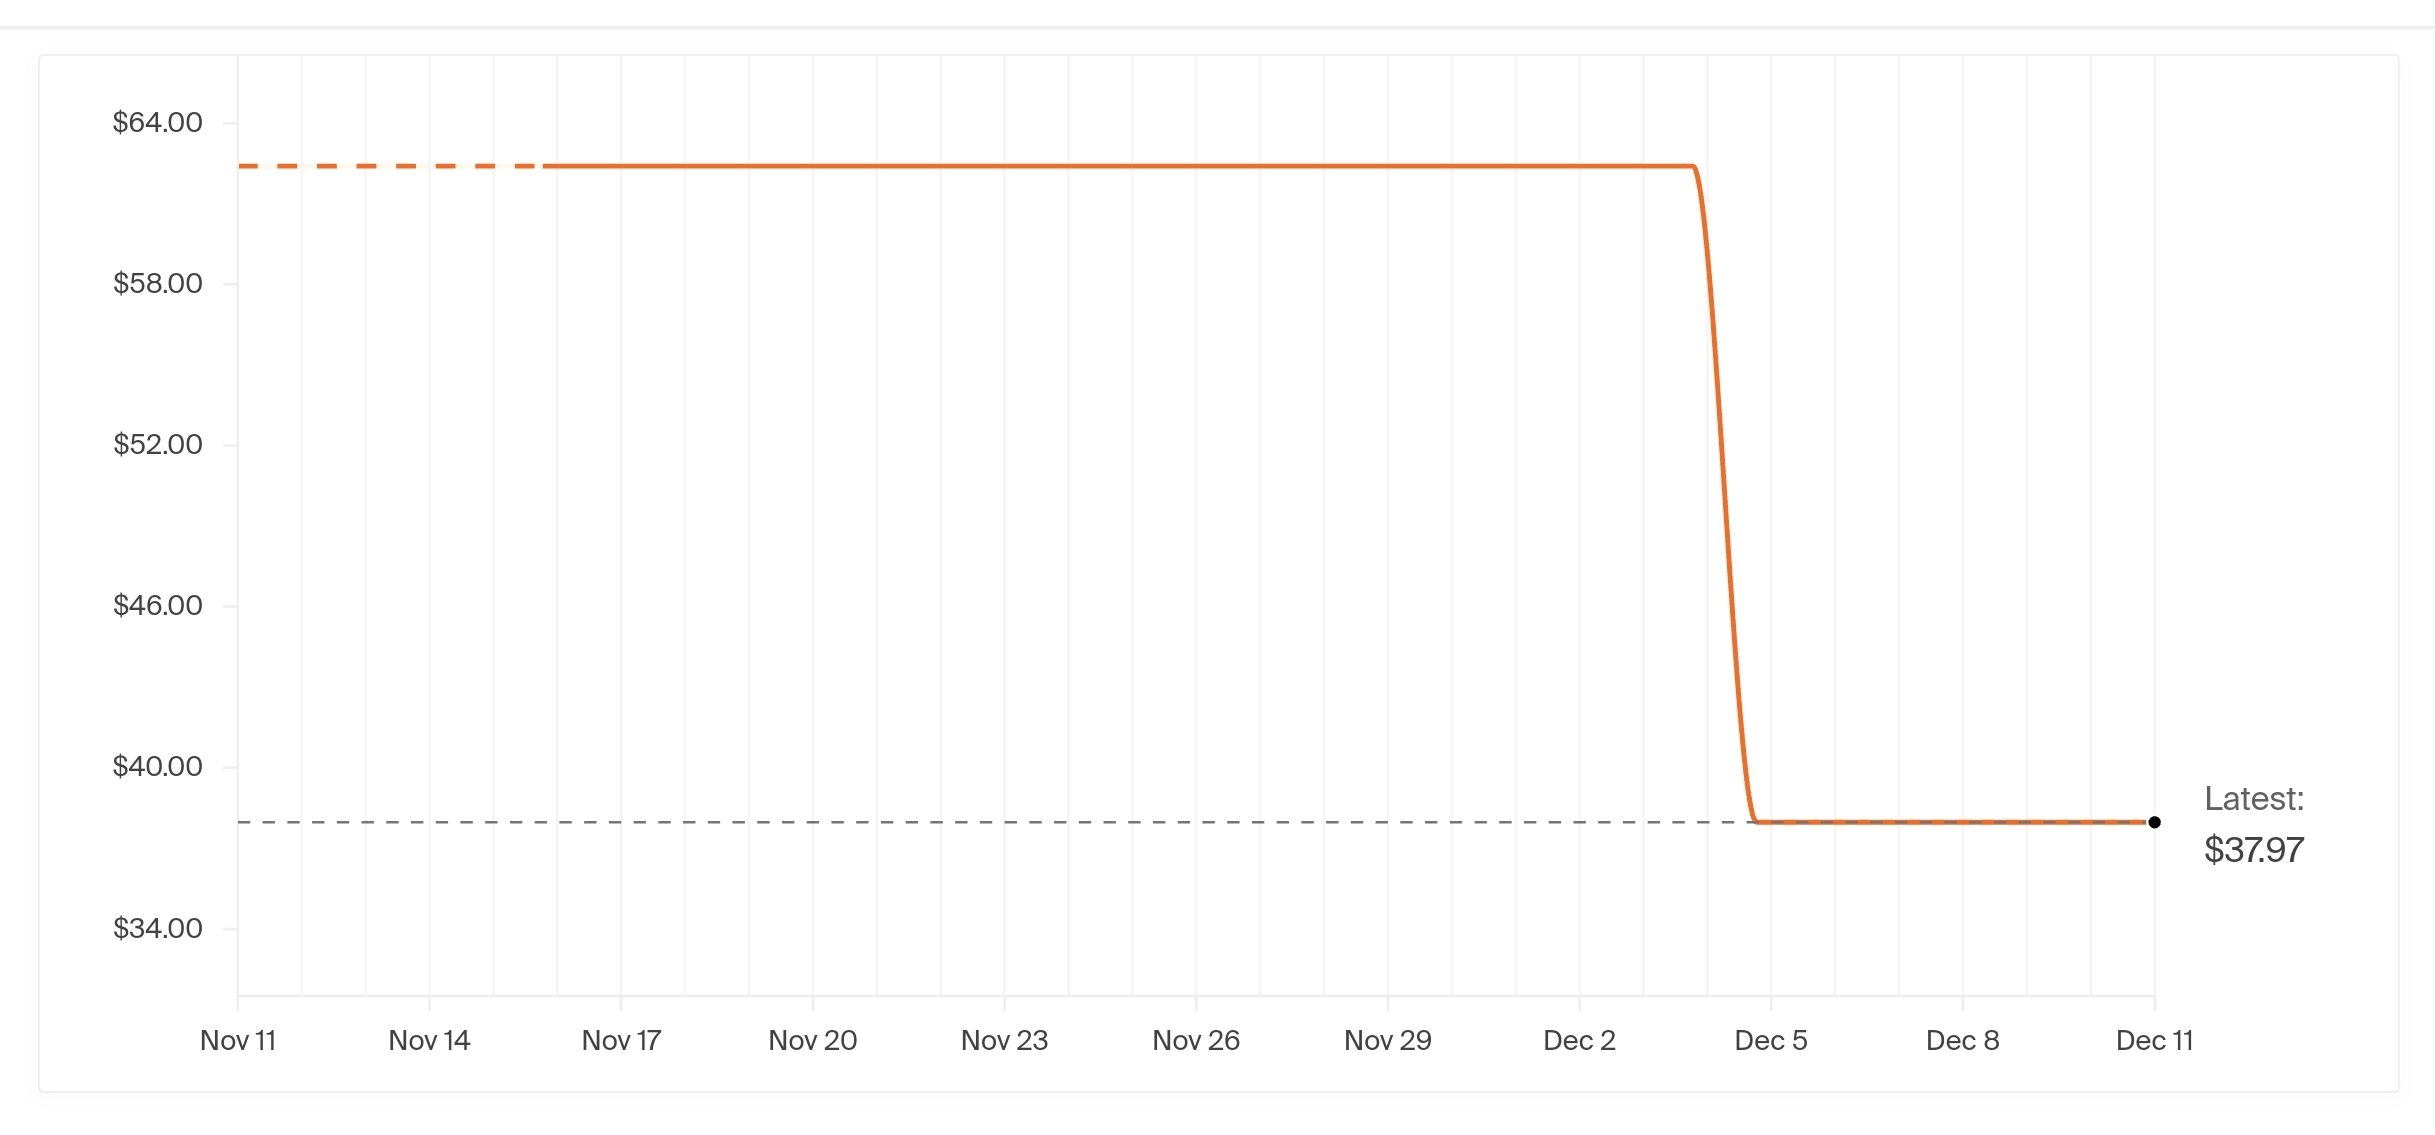
Task: Click the Nov 14 date label
Action: [x=429, y=1040]
